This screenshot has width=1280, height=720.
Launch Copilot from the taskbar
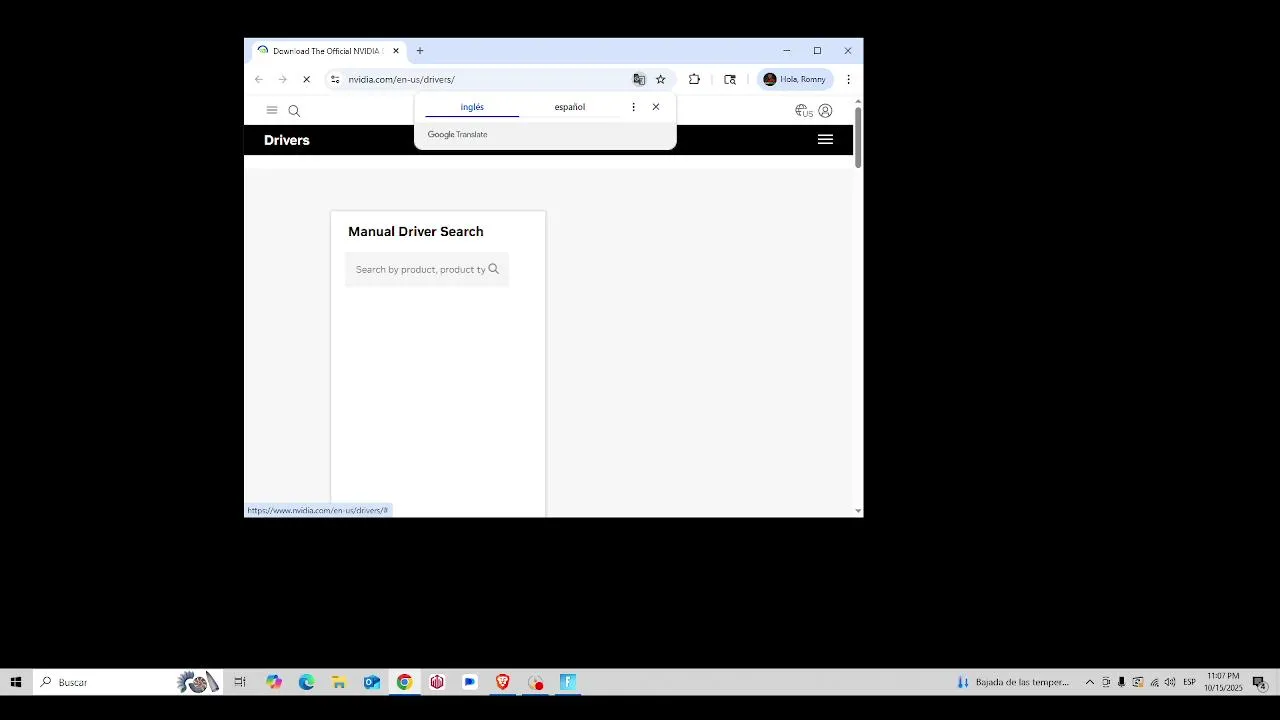tap(274, 682)
